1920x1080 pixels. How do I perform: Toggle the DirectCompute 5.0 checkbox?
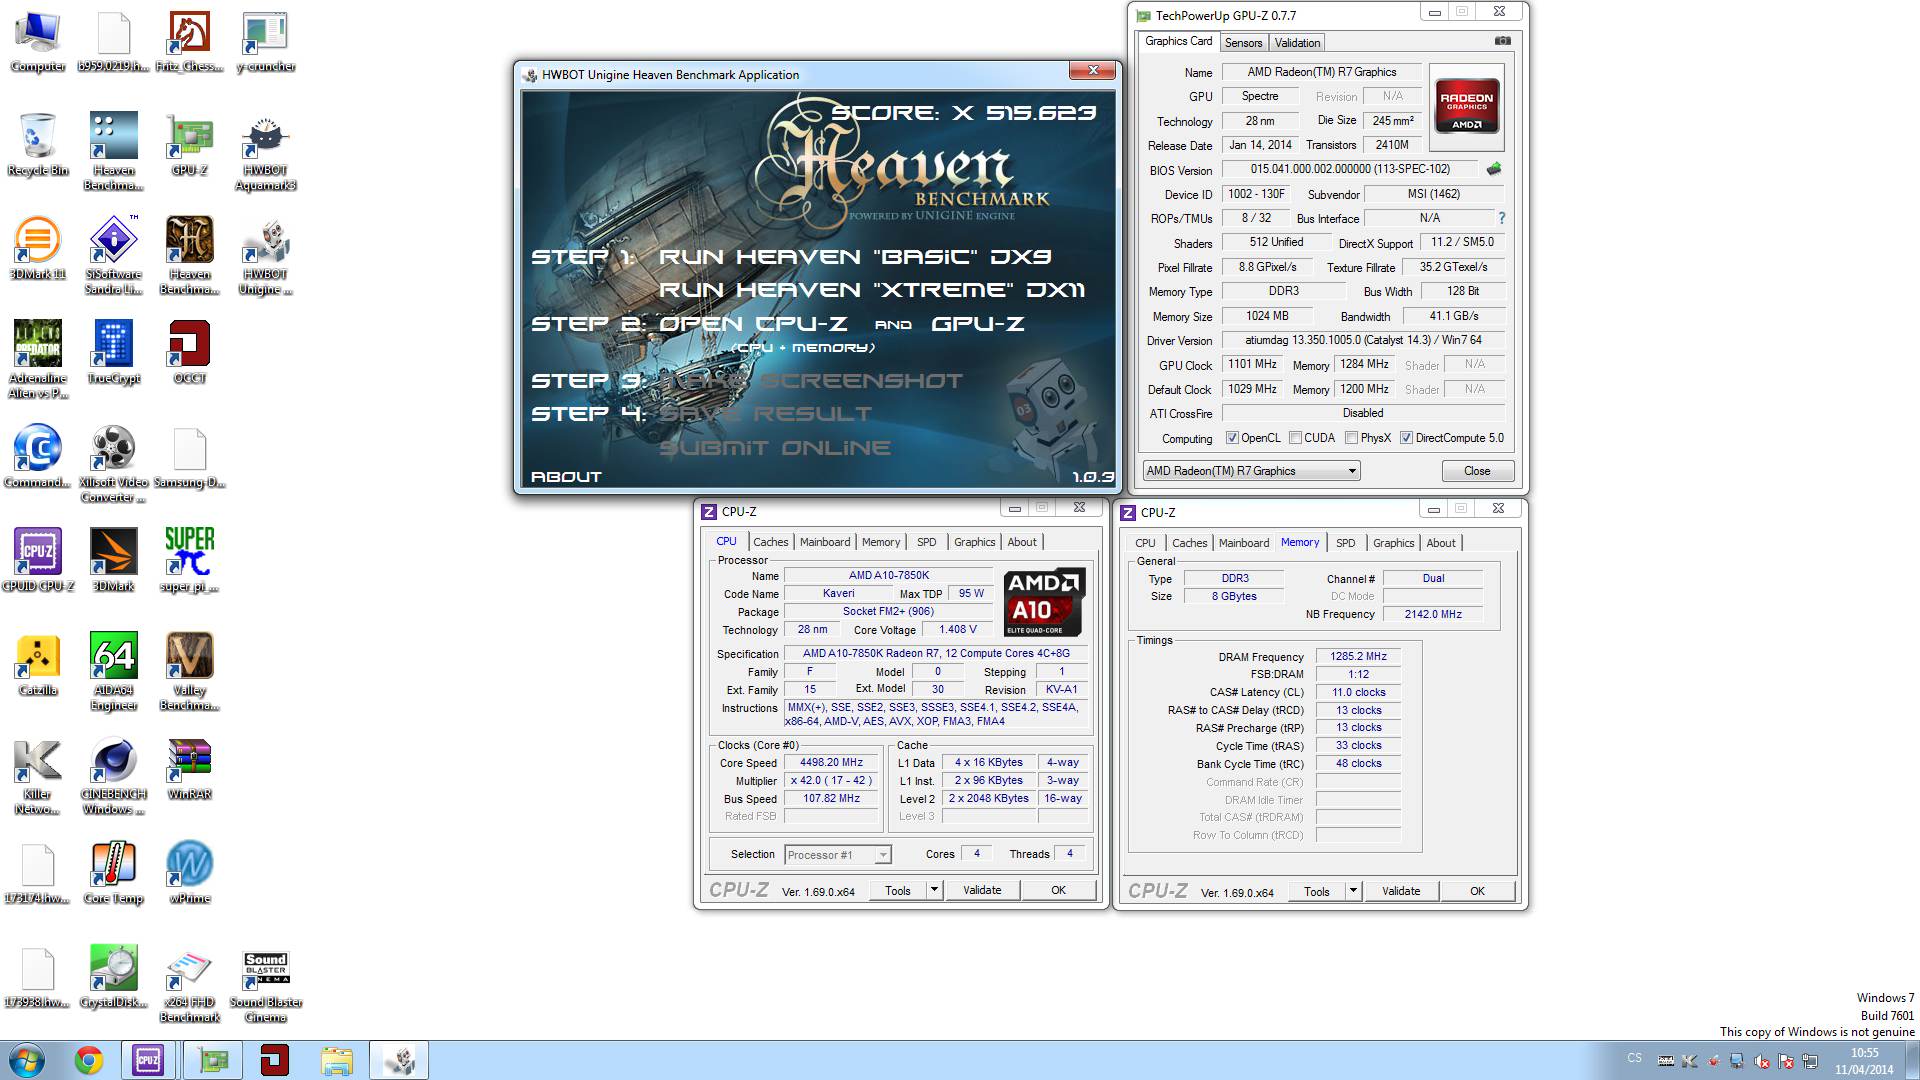(1406, 438)
